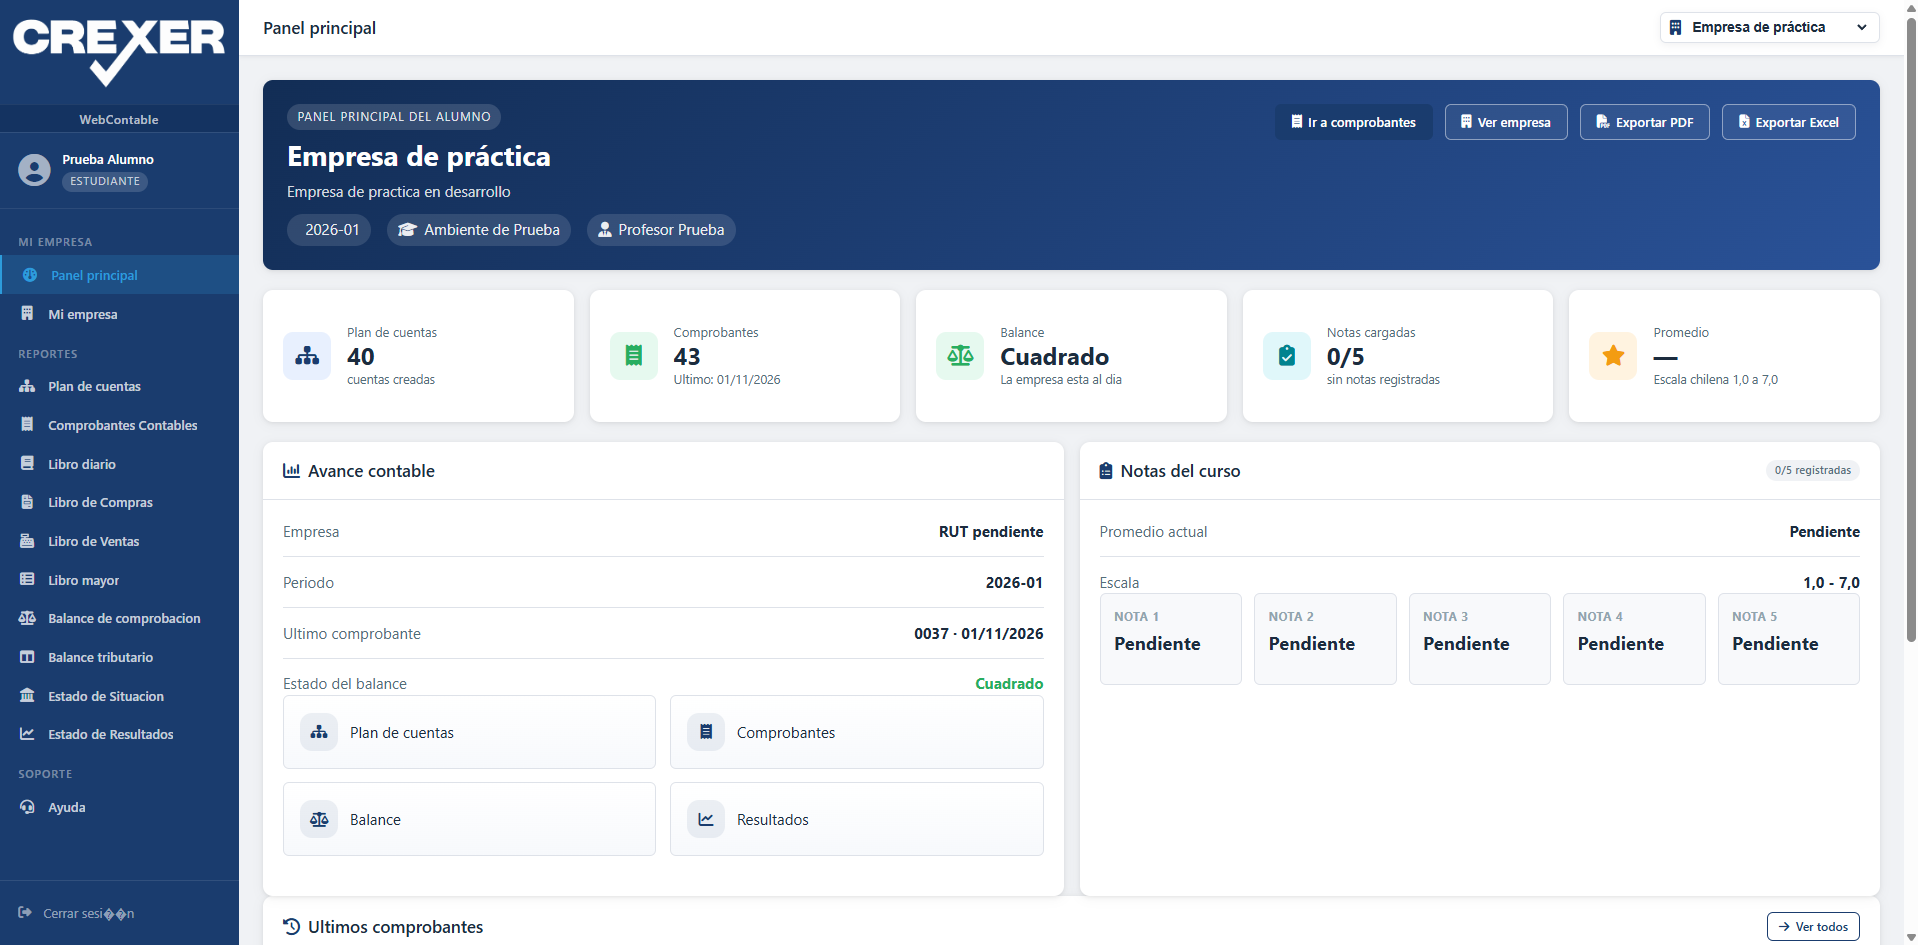
Task: Click Estado de Resultados chart icon
Action: click(x=27, y=734)
